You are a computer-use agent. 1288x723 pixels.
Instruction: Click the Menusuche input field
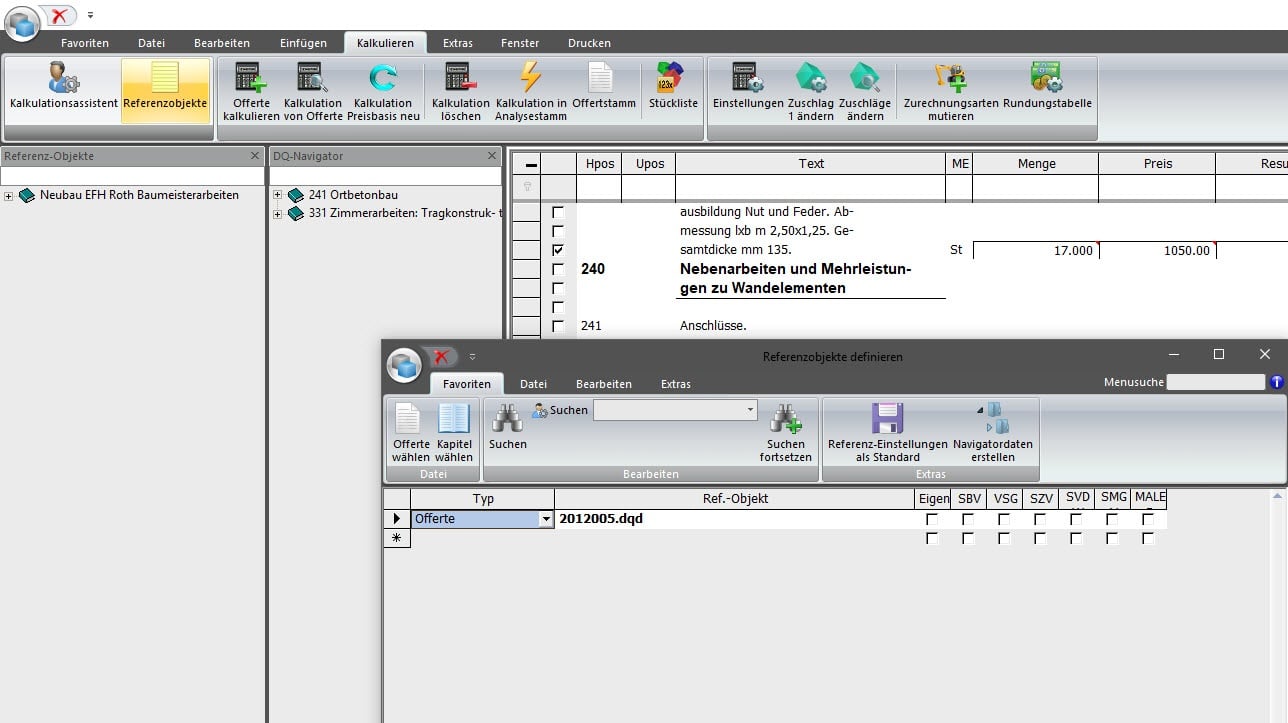click(1215, 382)
